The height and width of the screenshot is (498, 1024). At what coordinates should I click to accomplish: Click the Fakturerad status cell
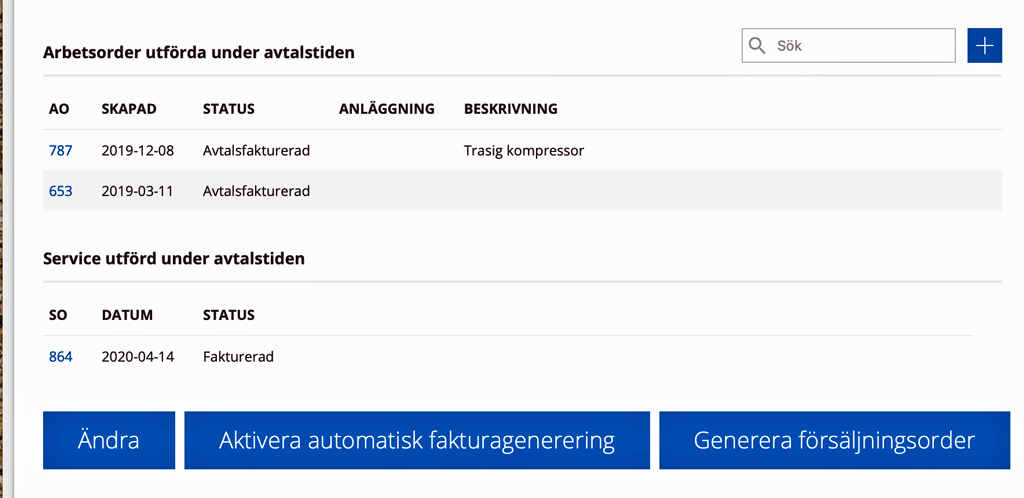(x=238, y=357)
